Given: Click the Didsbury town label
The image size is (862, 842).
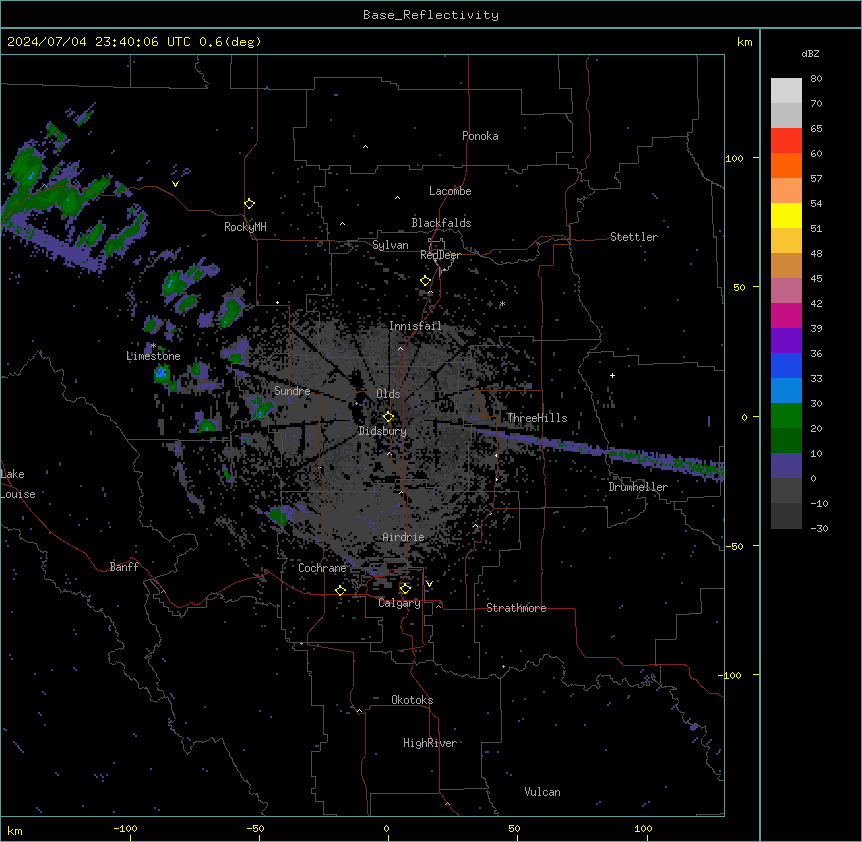Looking at the screenshot, I should (x=382, y=431).
